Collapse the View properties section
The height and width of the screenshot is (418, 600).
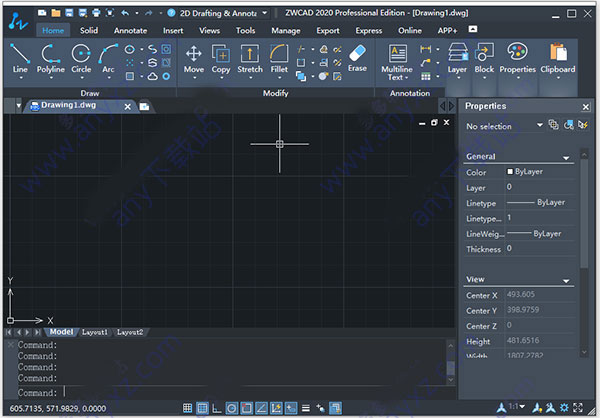point(566,281)
